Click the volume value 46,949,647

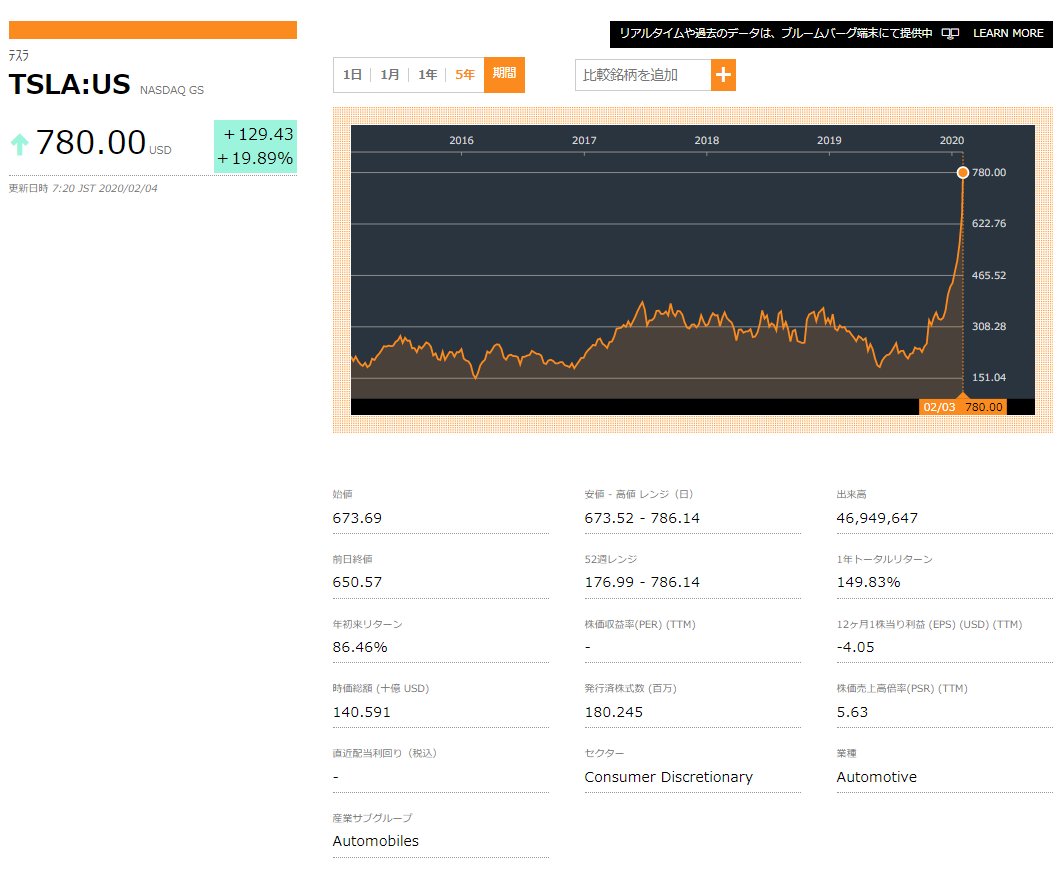coord(877,518)
